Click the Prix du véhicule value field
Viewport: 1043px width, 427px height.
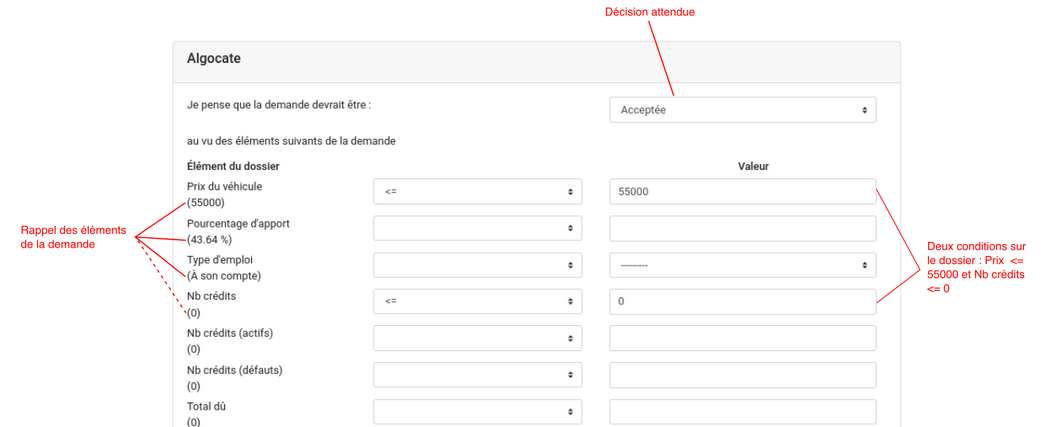pyautogui.click(x=742, y=191)
